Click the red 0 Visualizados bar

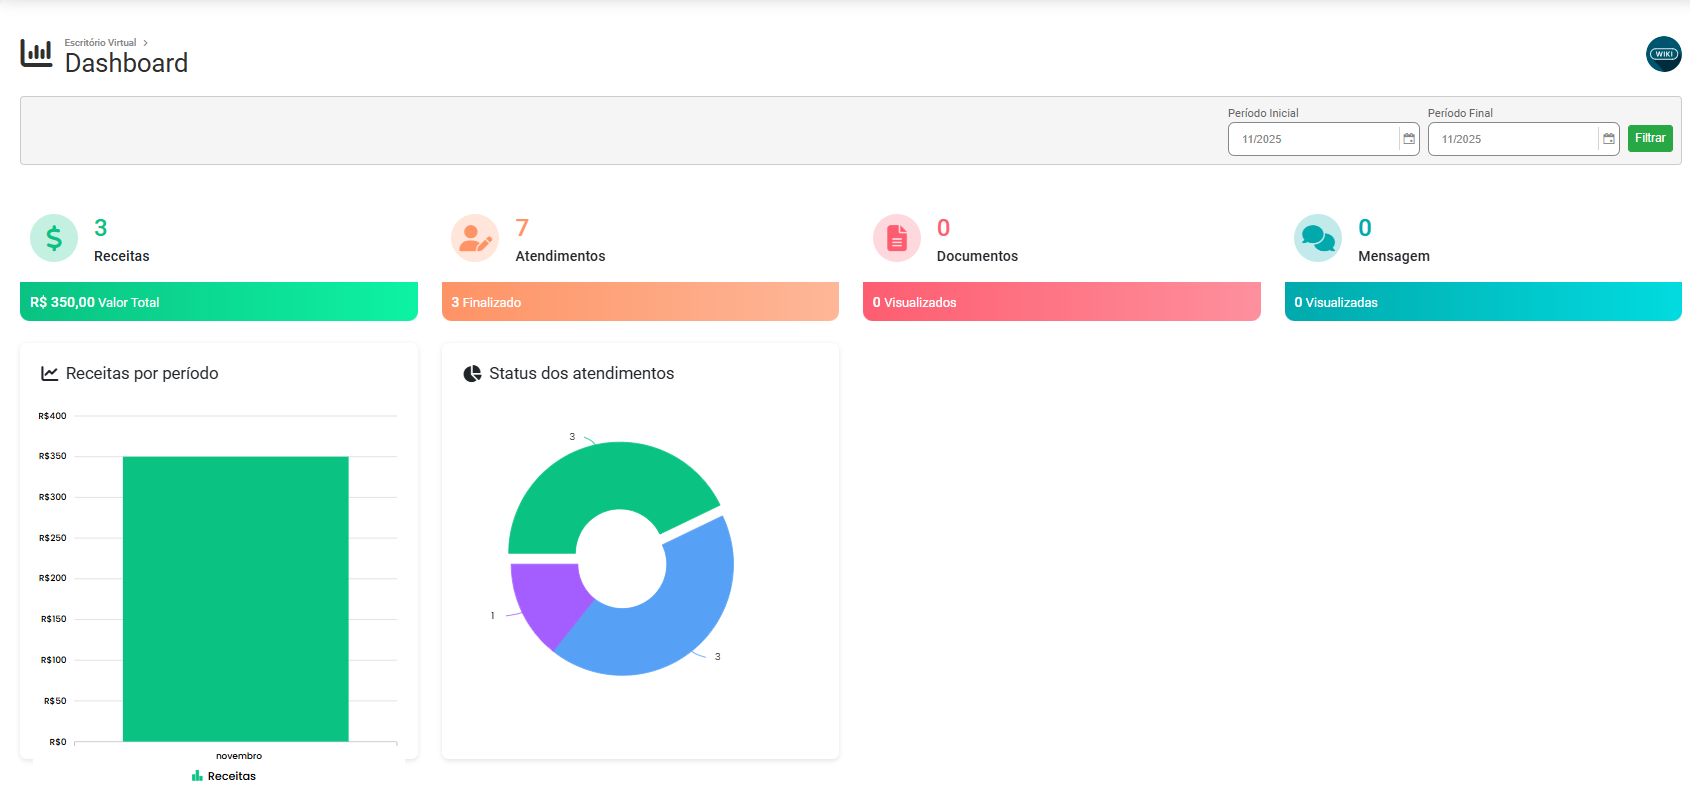pos(1061,302)
